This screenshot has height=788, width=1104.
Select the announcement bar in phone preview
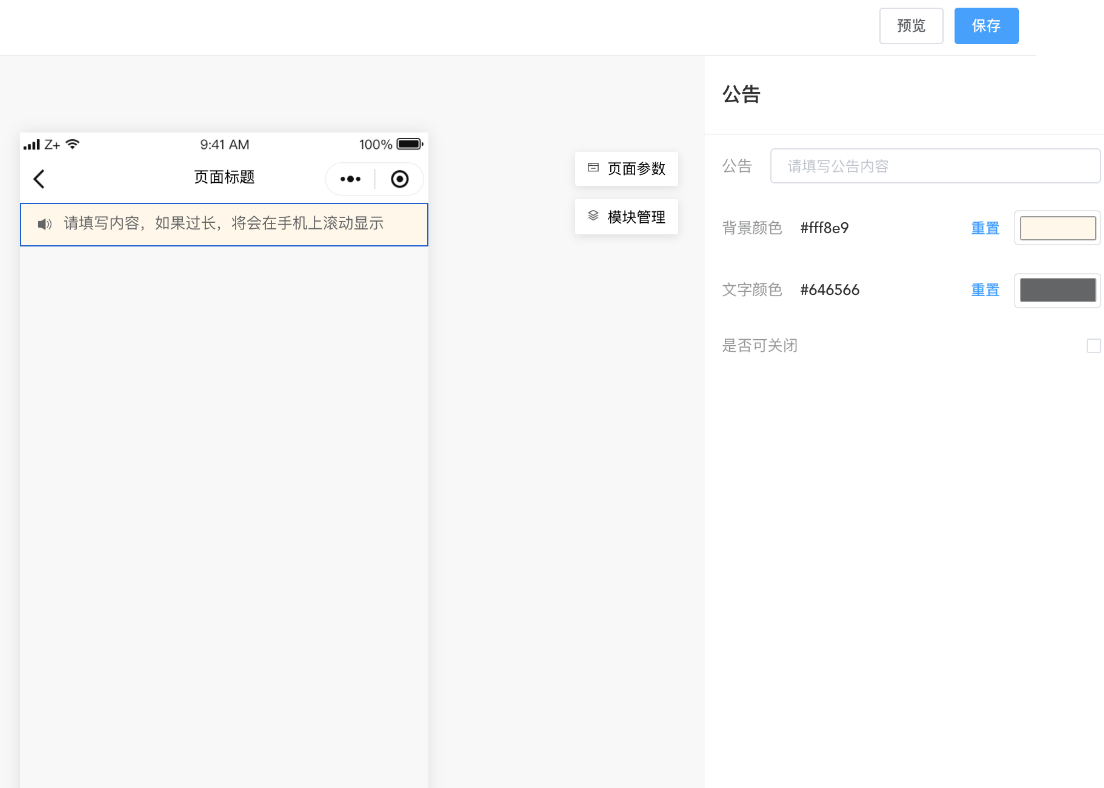click(224, 225)
